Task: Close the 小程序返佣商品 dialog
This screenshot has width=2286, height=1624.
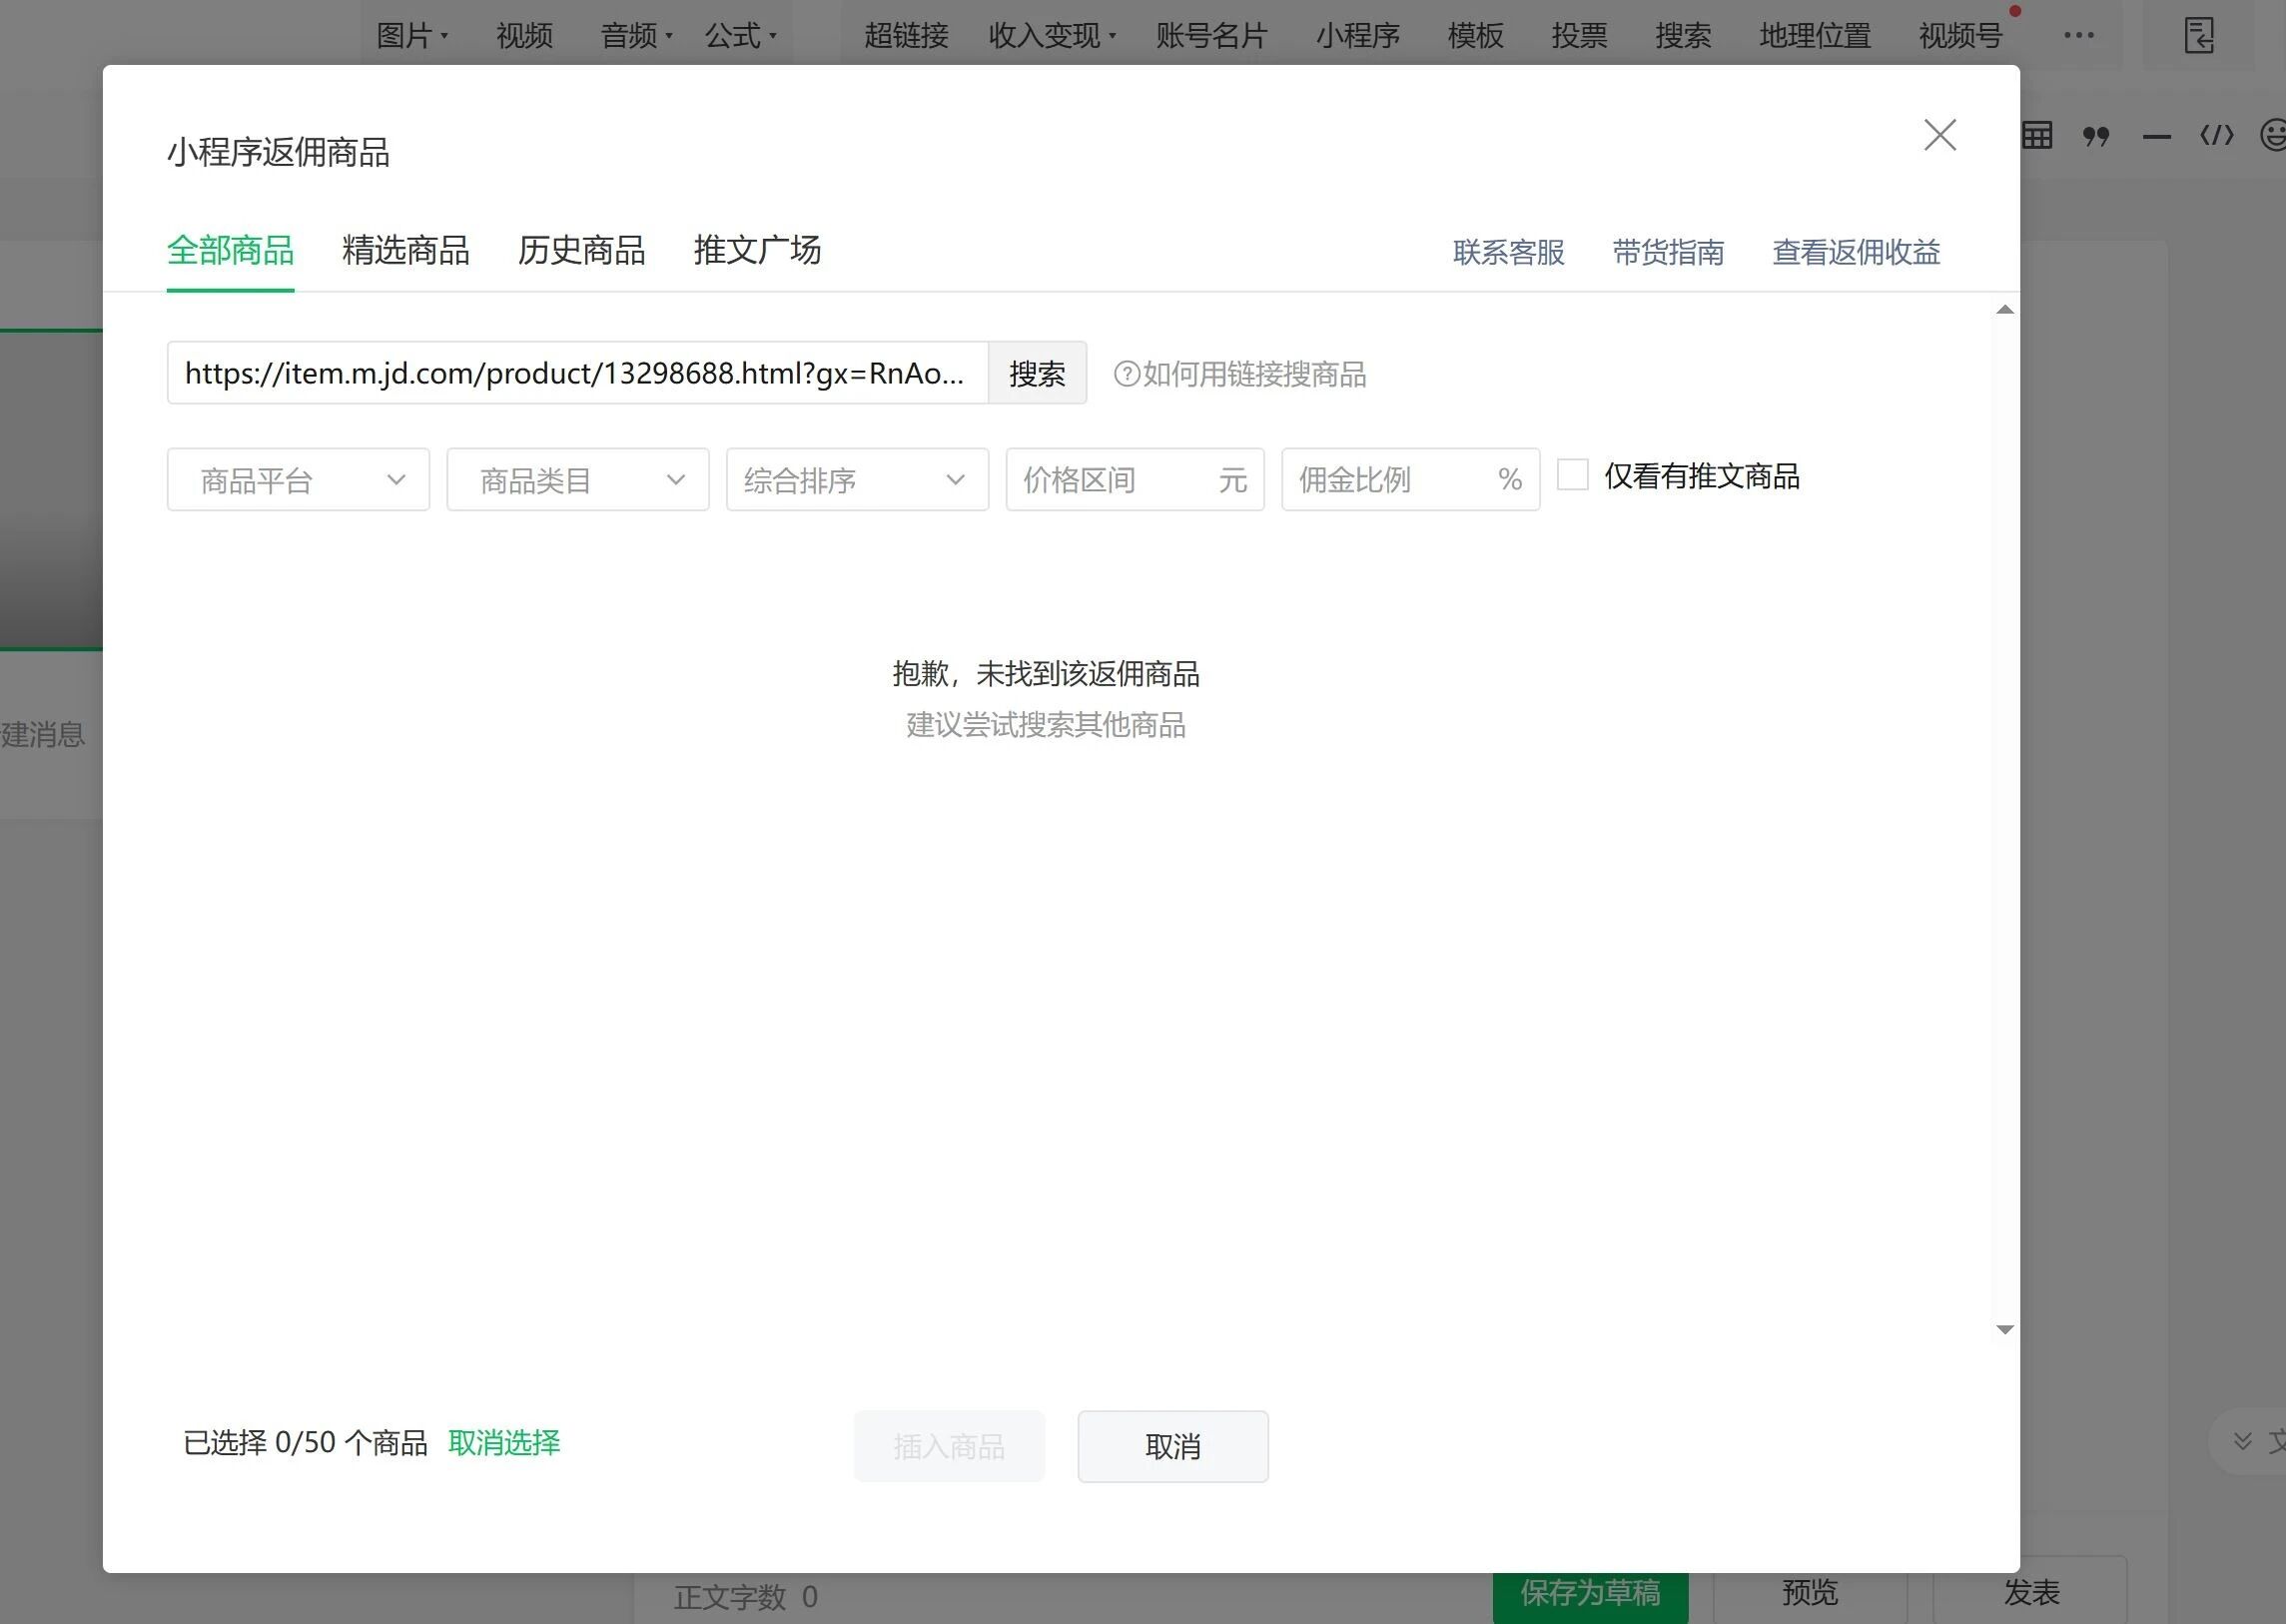Action: coord(1939,135)
